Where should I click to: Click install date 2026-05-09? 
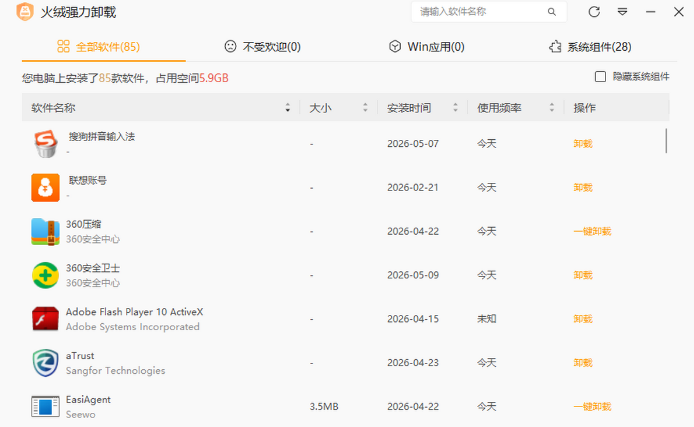coord(413,275)
